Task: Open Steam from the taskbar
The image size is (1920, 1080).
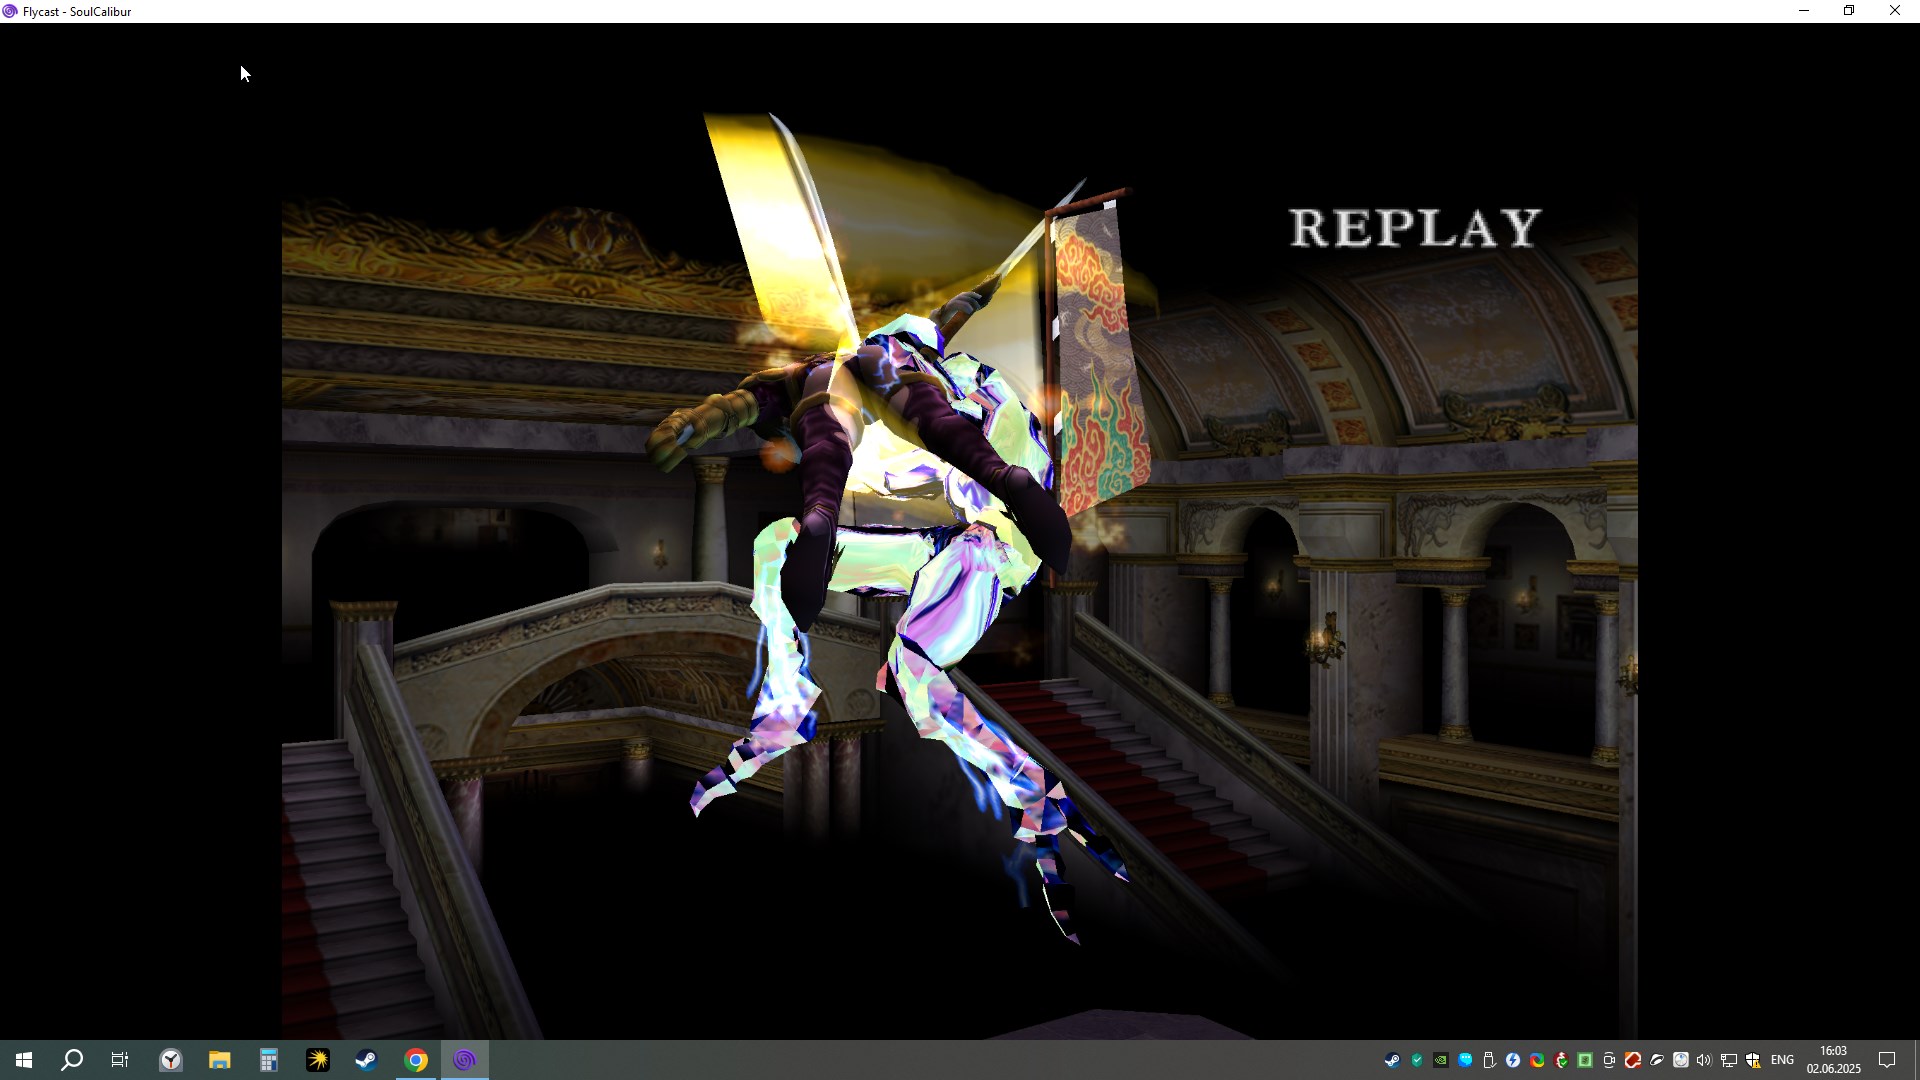Action: click(x=366, y=1060)
